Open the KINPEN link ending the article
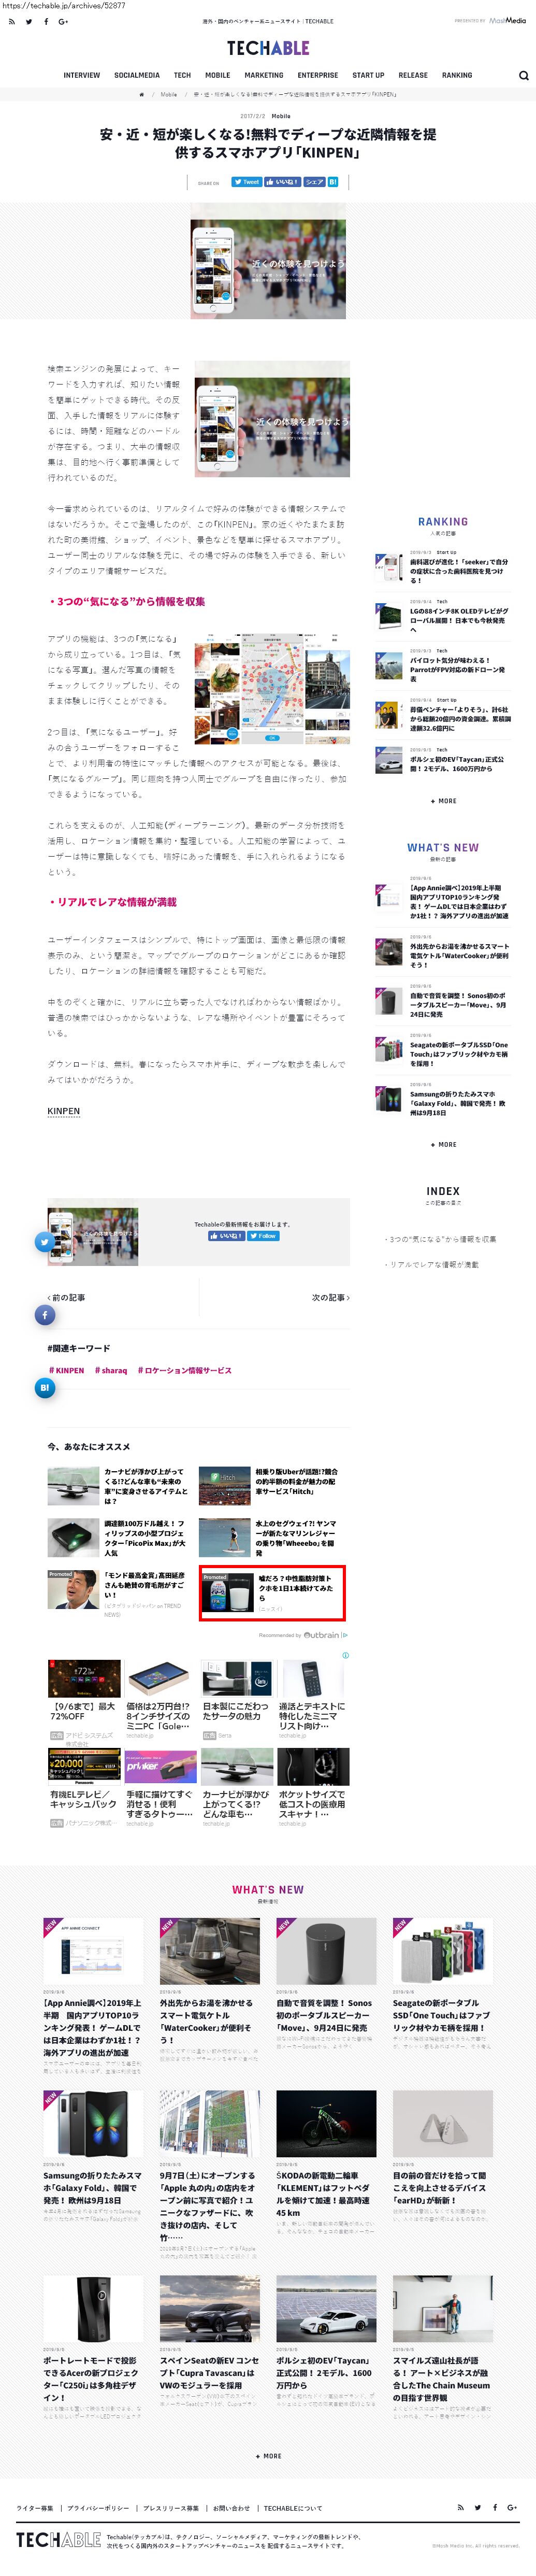 tap(63, 1111)
